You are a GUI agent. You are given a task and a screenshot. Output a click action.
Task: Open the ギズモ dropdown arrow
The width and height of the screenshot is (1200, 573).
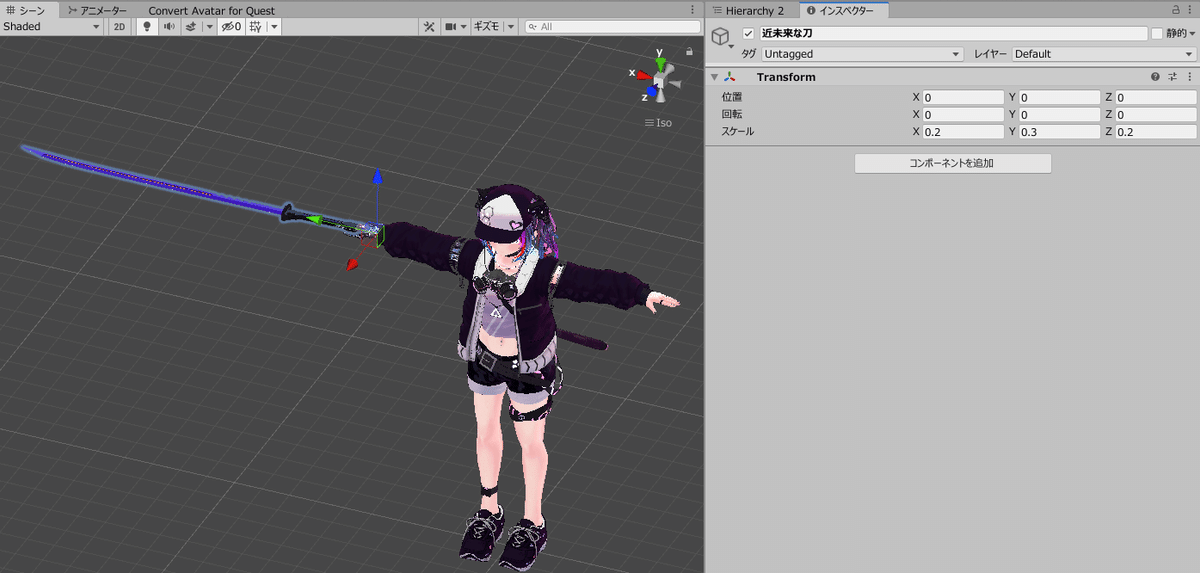point(510,27)
